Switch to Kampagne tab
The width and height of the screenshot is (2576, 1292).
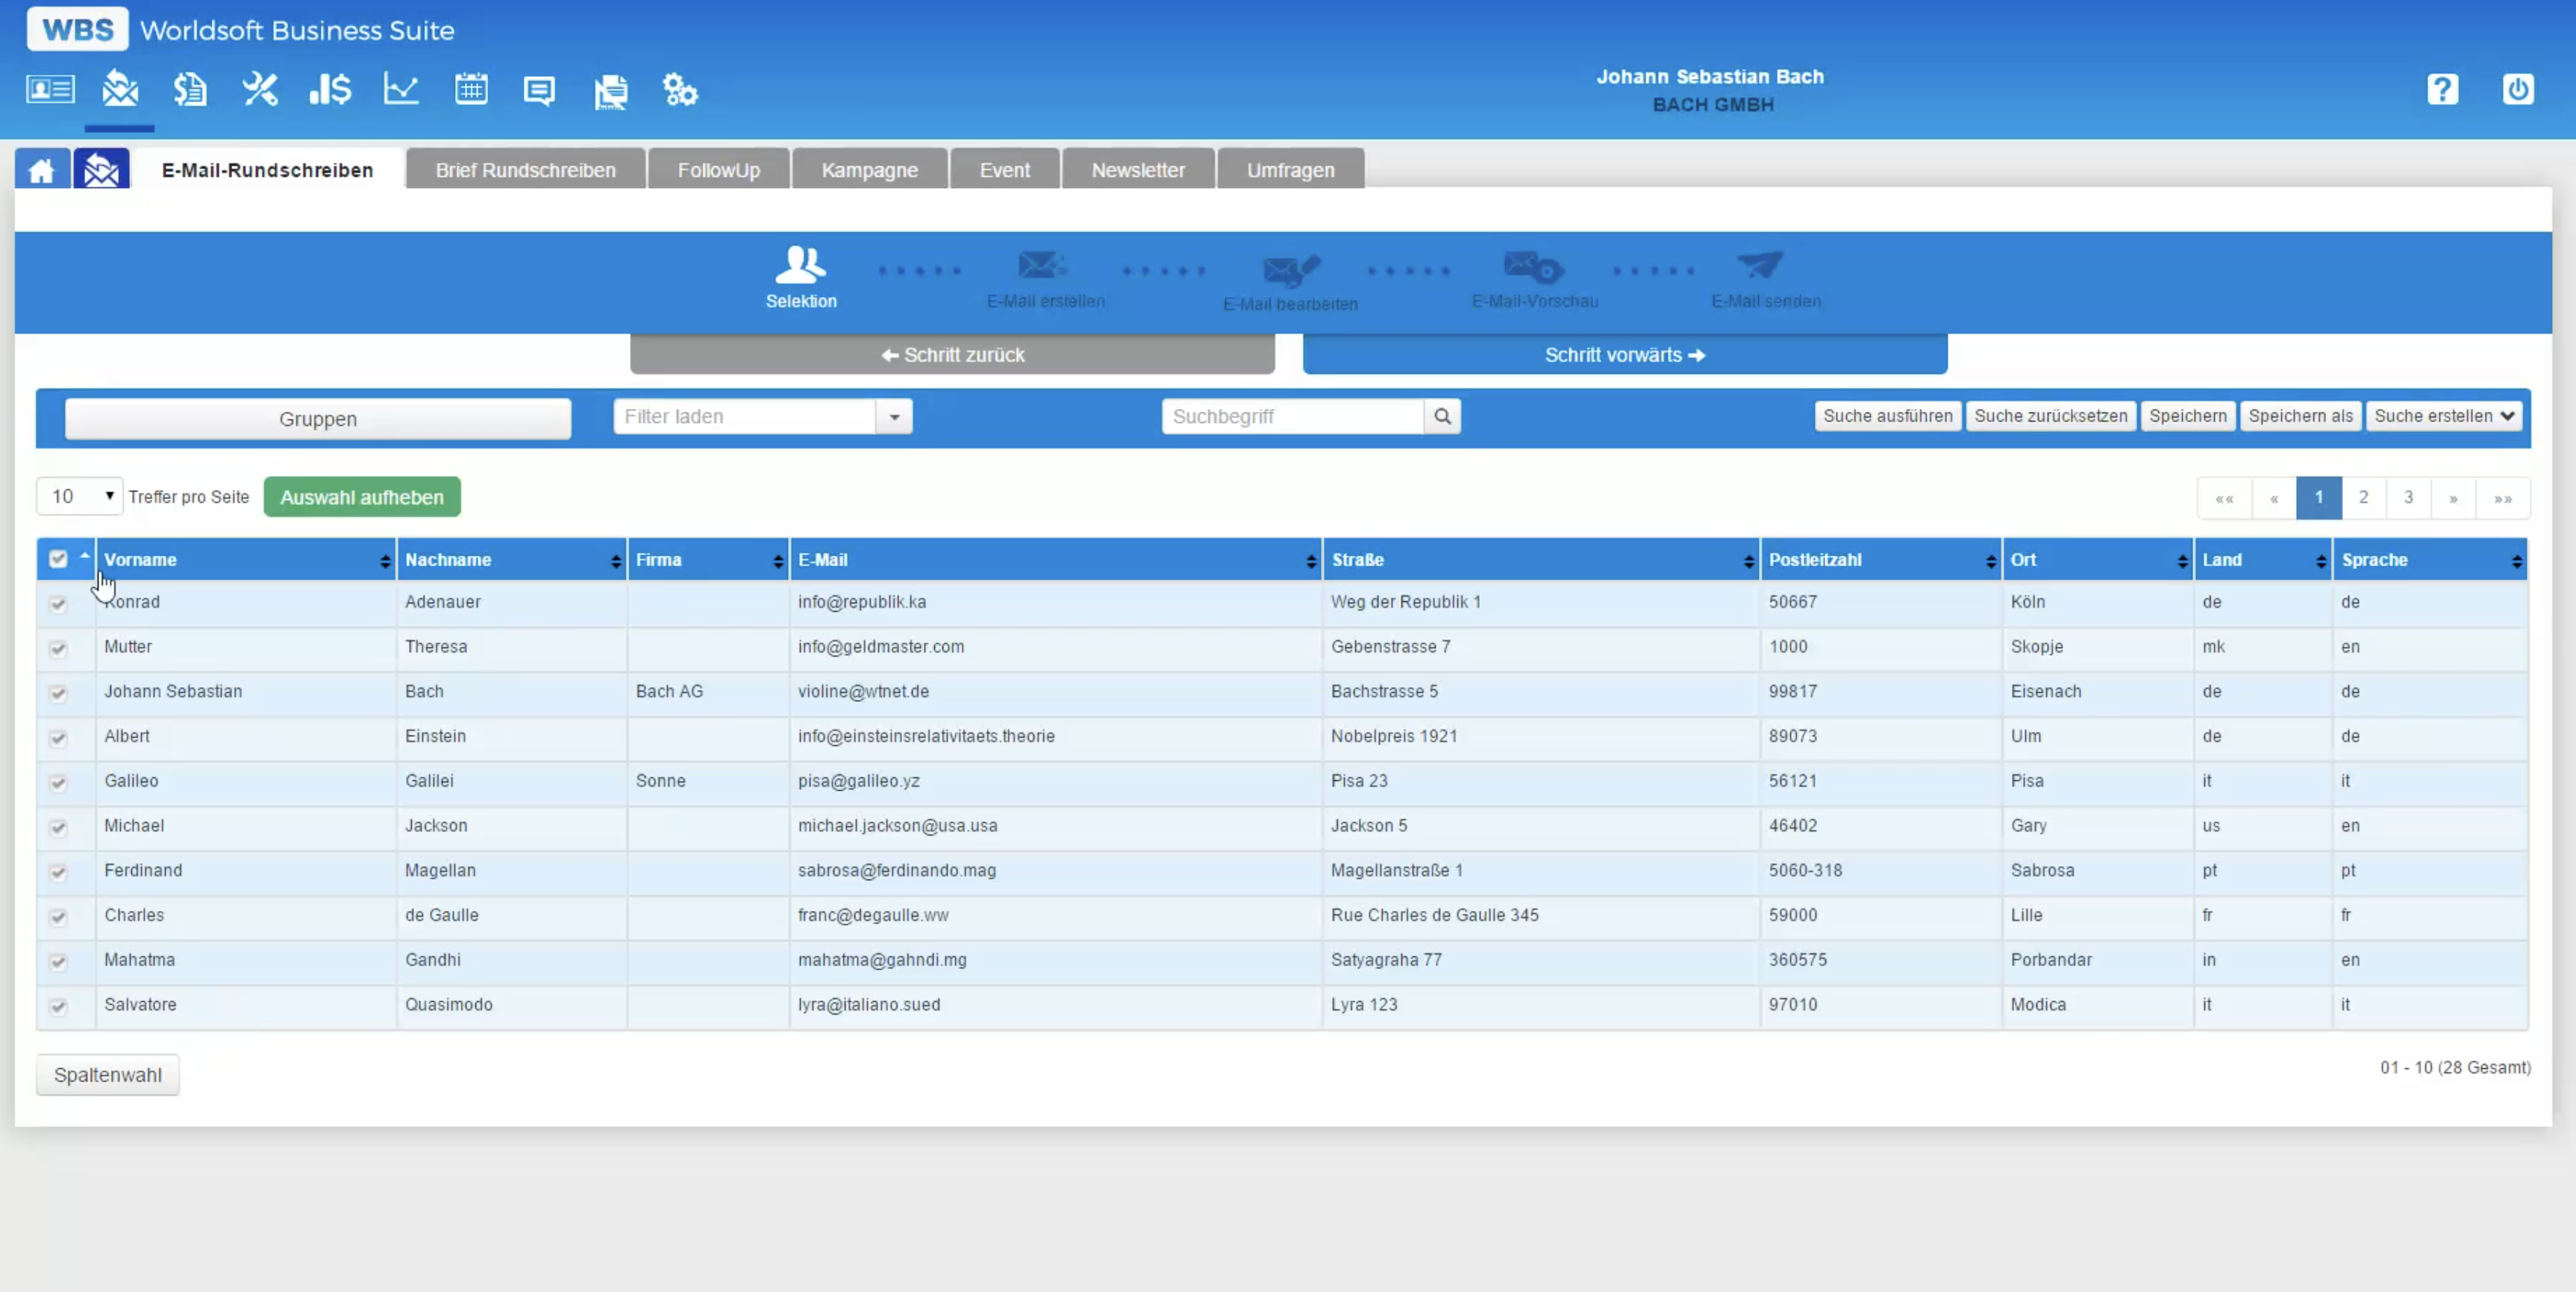[x=870, y=170]
